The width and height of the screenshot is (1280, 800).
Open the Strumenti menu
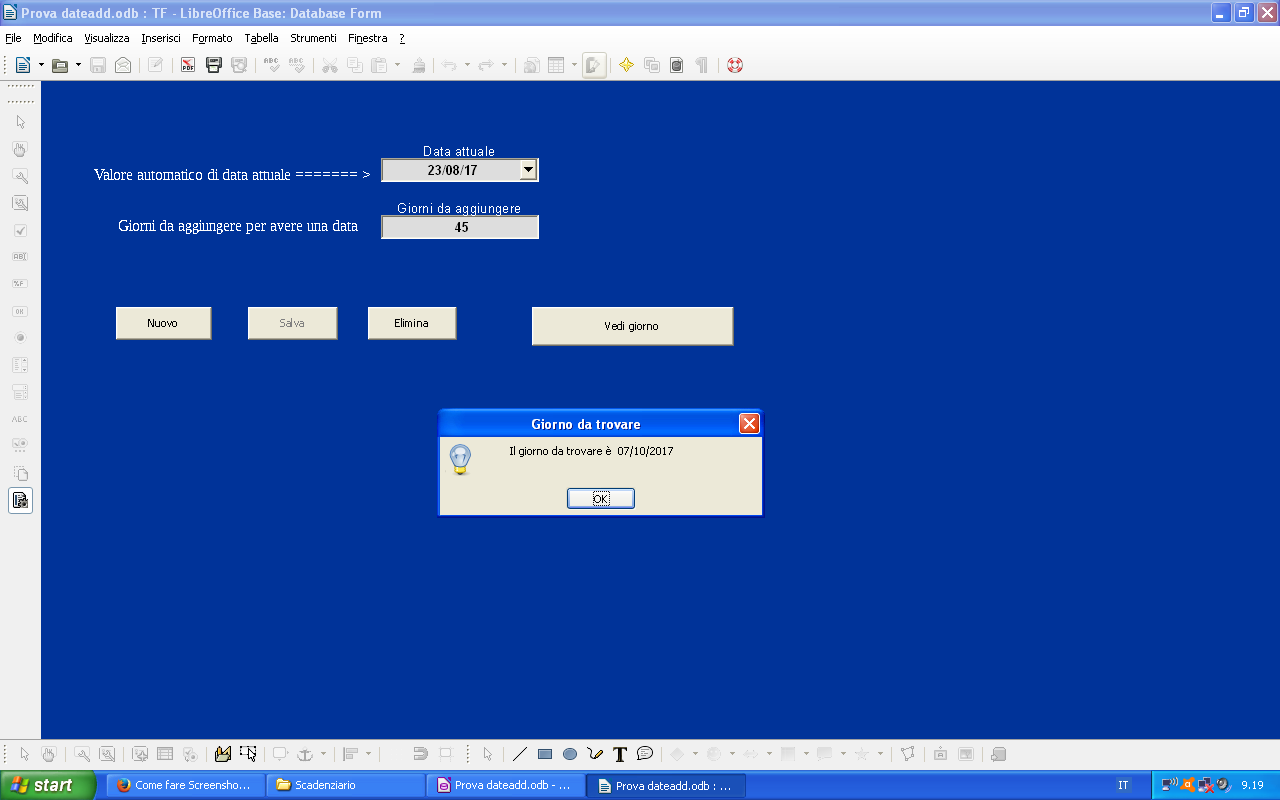coord(313,38)
